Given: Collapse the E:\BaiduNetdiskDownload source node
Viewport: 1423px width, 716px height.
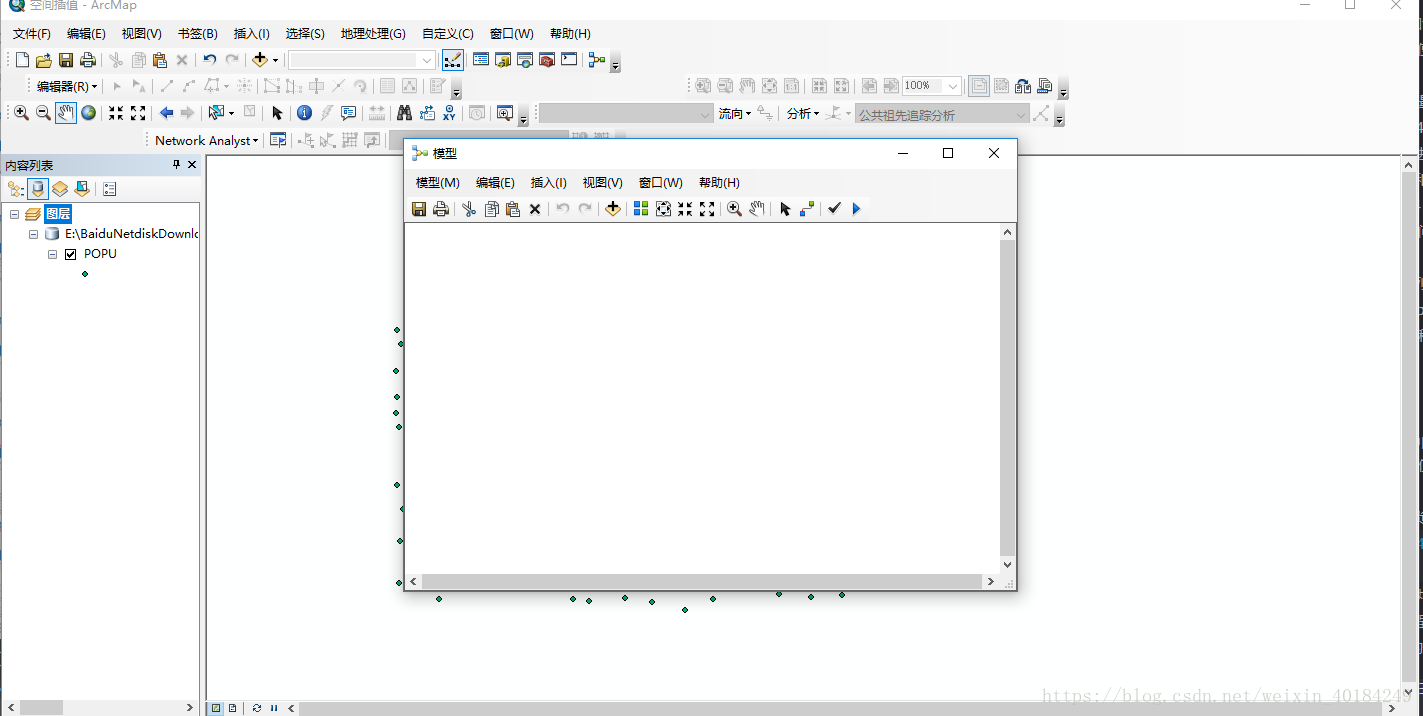Looking at the screenshot, I should [33, 234].
